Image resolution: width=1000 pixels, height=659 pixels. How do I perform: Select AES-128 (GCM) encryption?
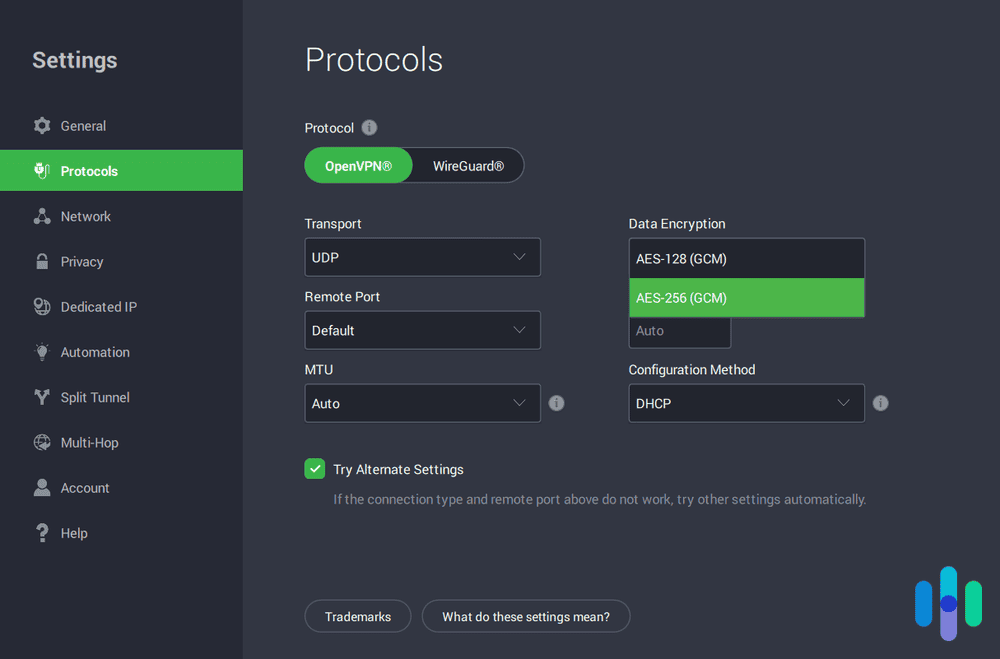click(x=746, y=258)
